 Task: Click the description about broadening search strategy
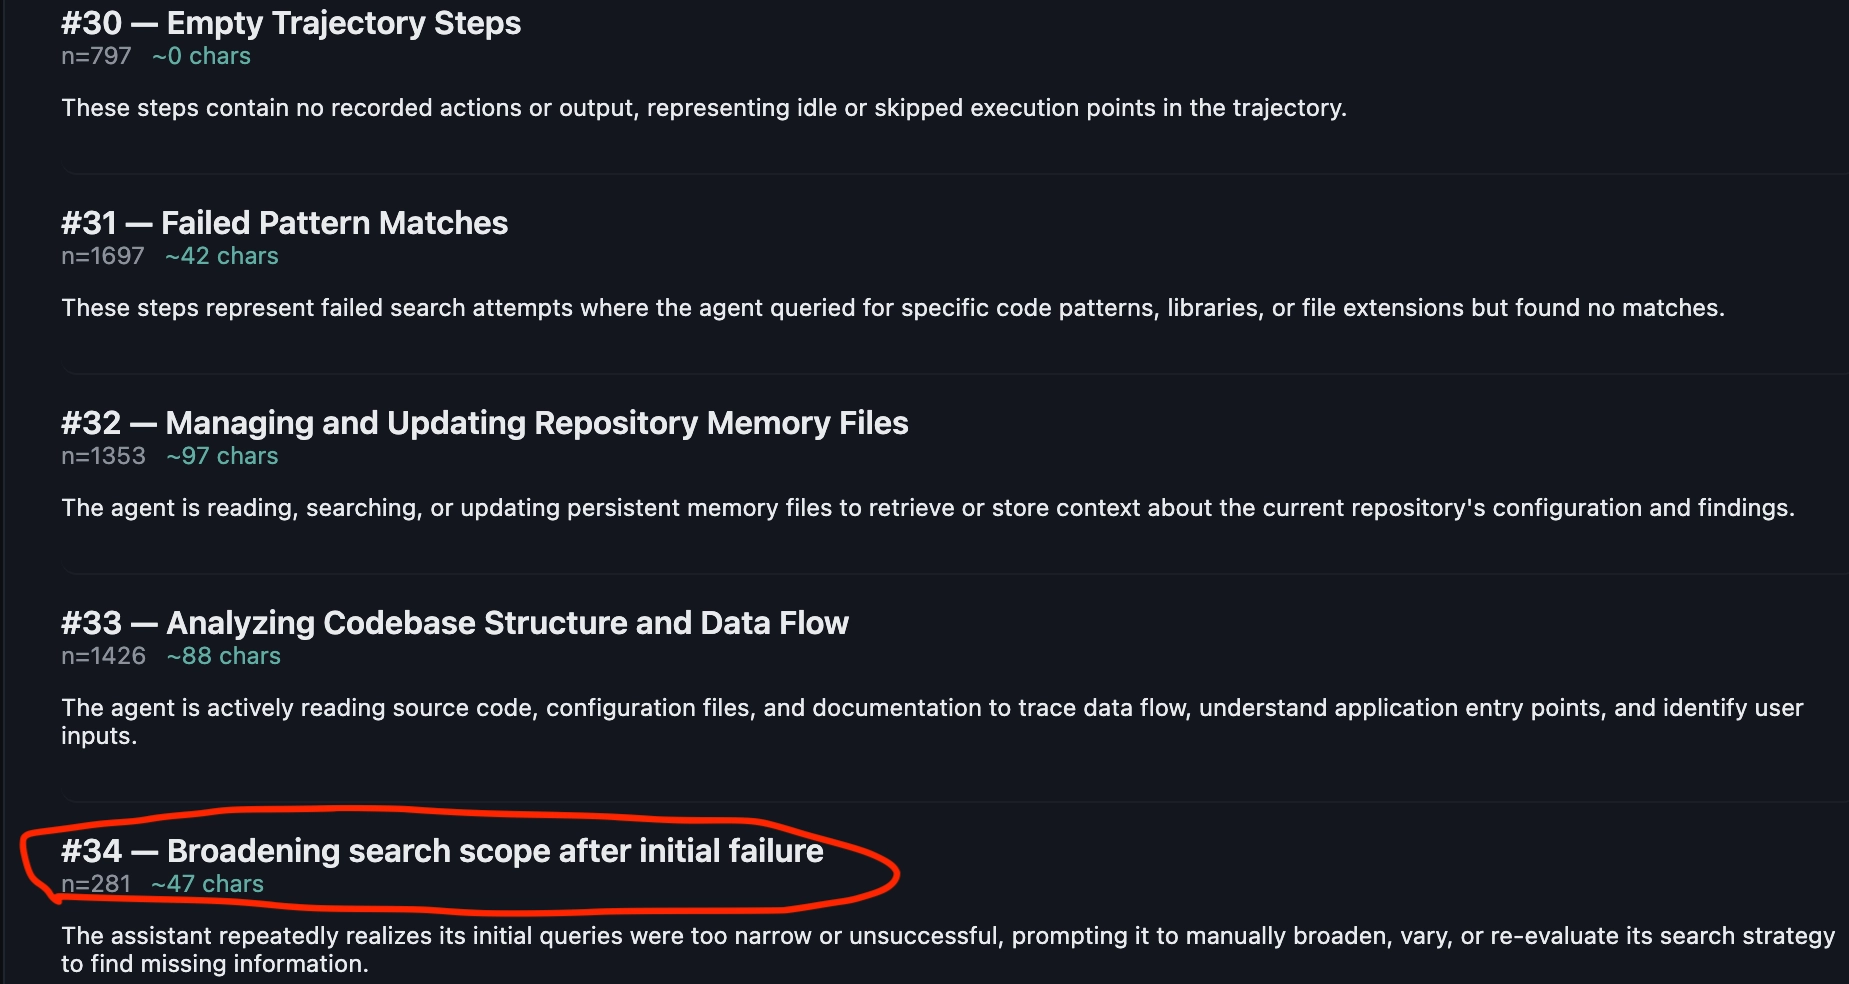click(x=948, y=950)
